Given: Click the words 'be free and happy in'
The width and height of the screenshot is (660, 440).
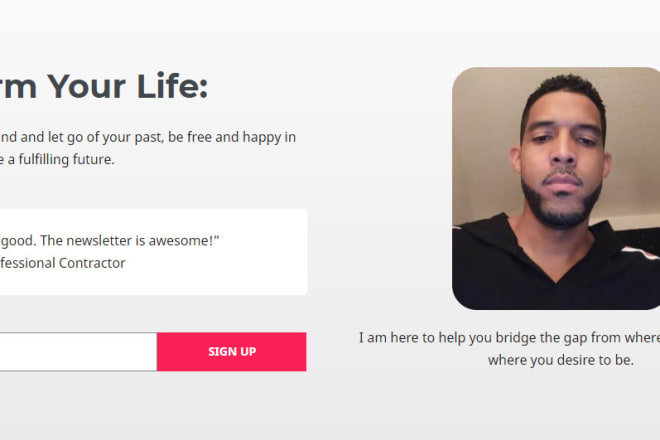Looking at the screenshot, I should tap(232, 137).
